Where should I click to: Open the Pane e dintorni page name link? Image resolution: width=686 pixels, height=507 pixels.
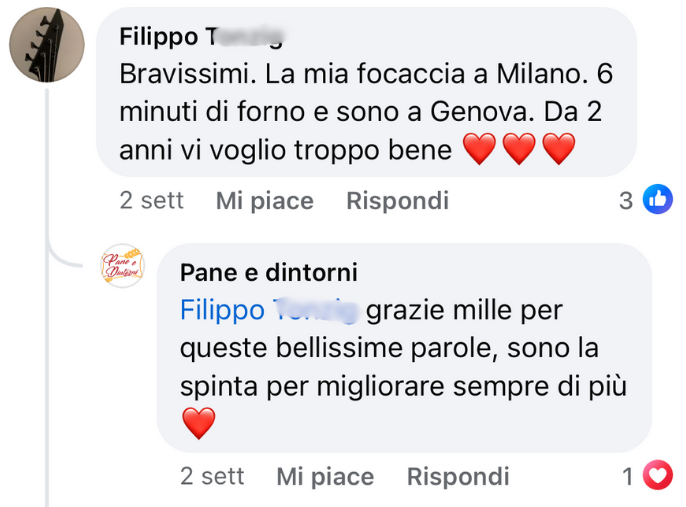[x=268, y=273]
